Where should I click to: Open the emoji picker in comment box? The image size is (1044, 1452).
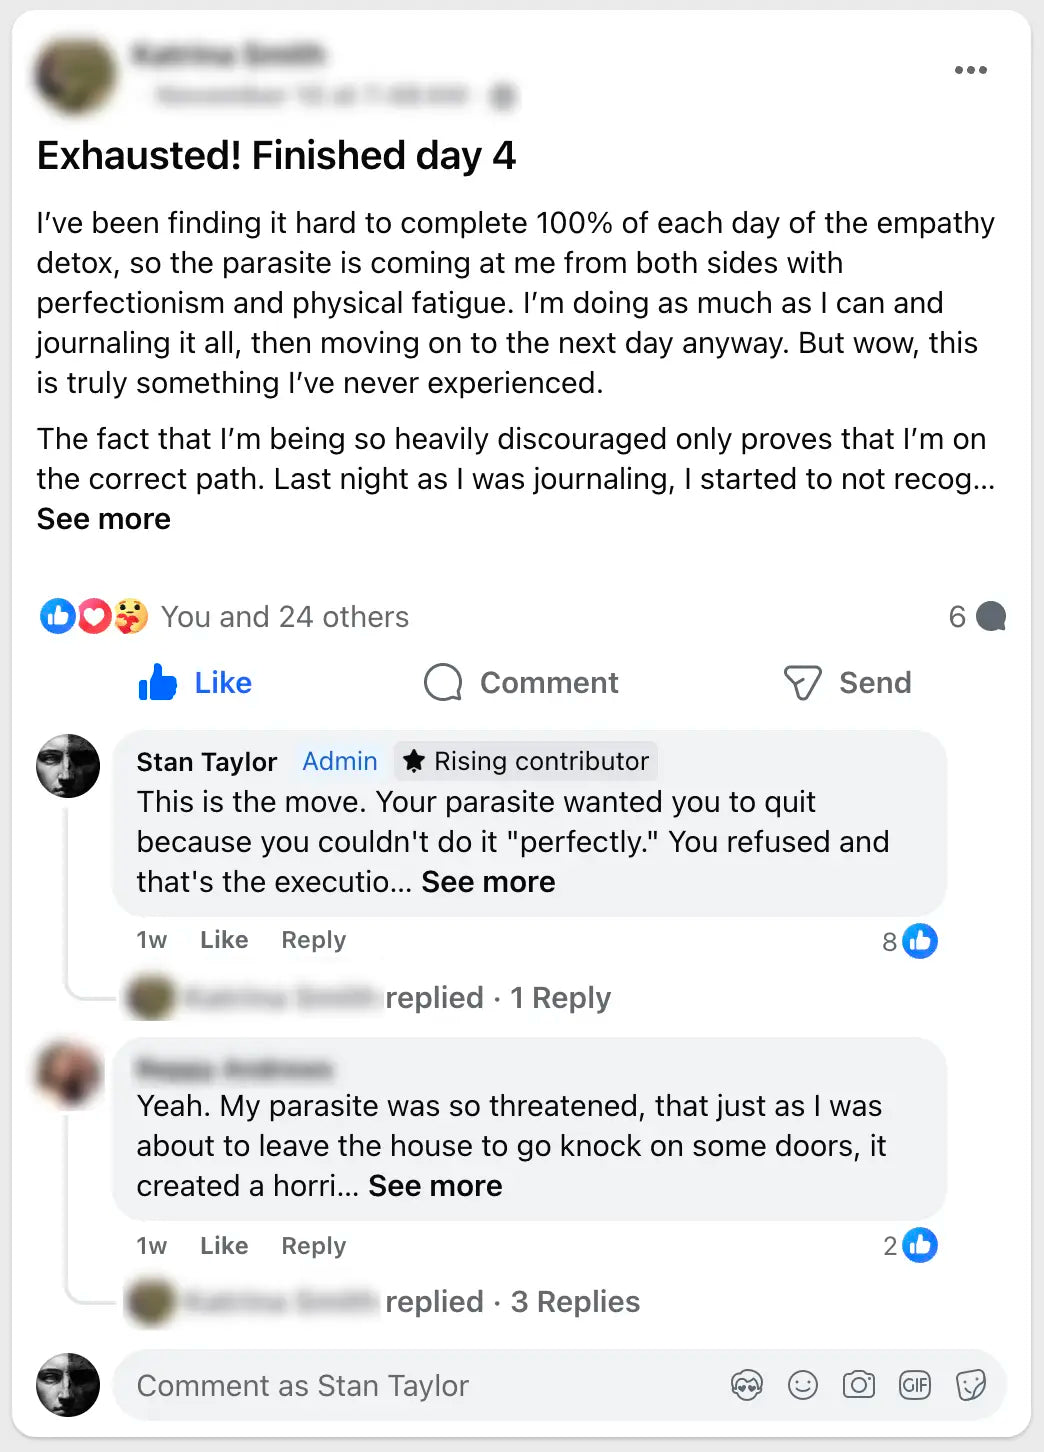[803, 1385]
